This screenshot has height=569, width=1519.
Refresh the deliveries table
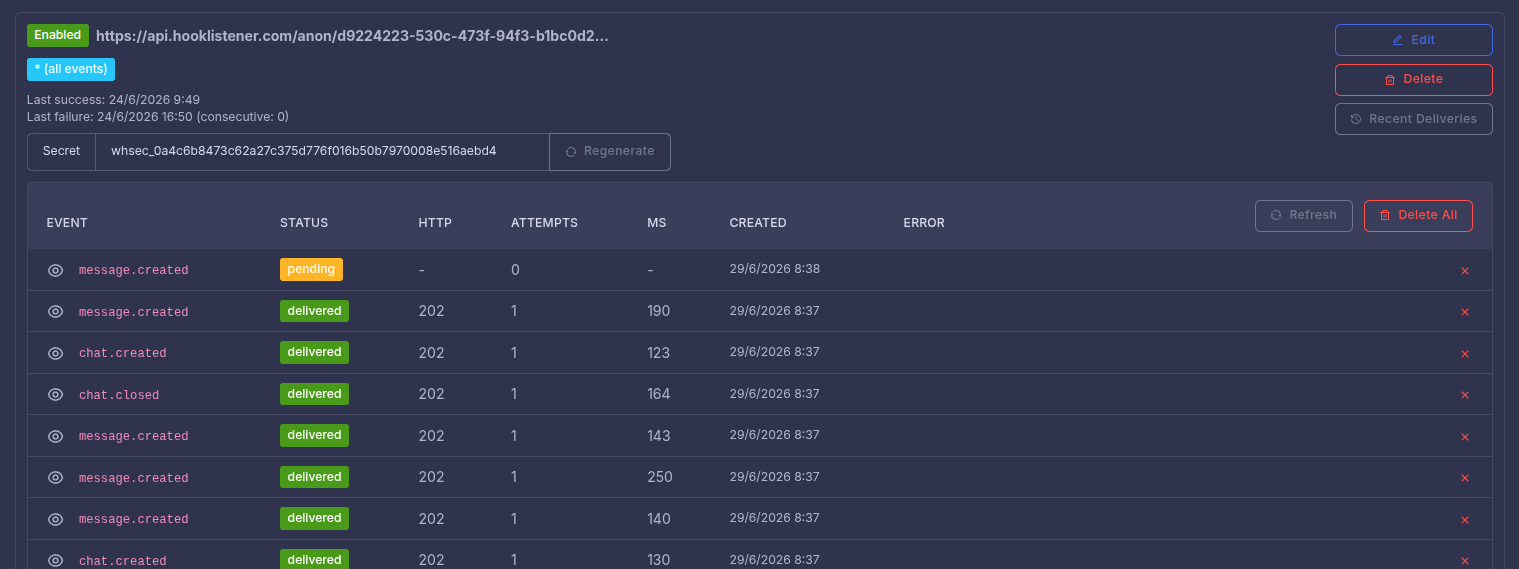[1304, 215]
